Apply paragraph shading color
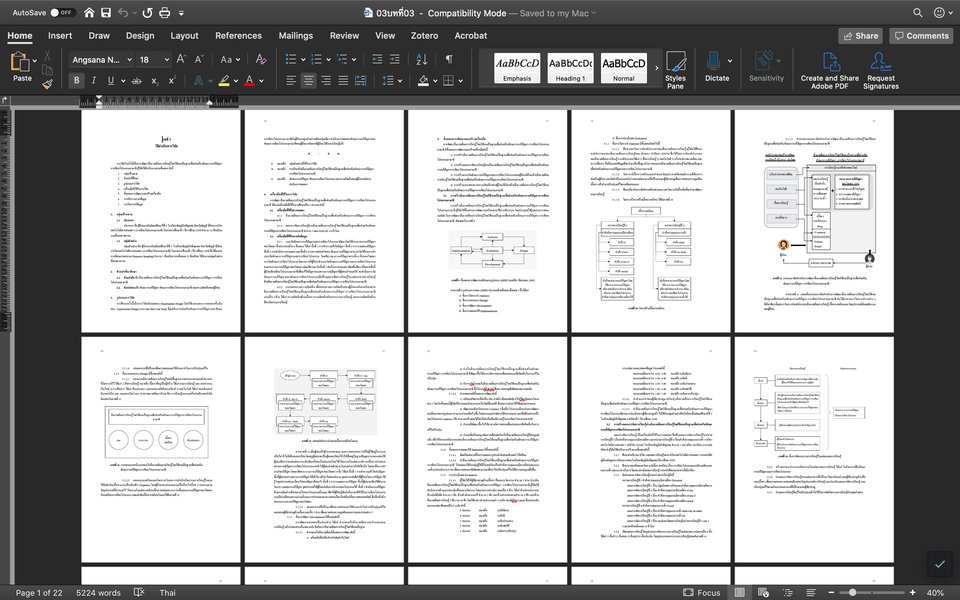 [x=423, y=80]
